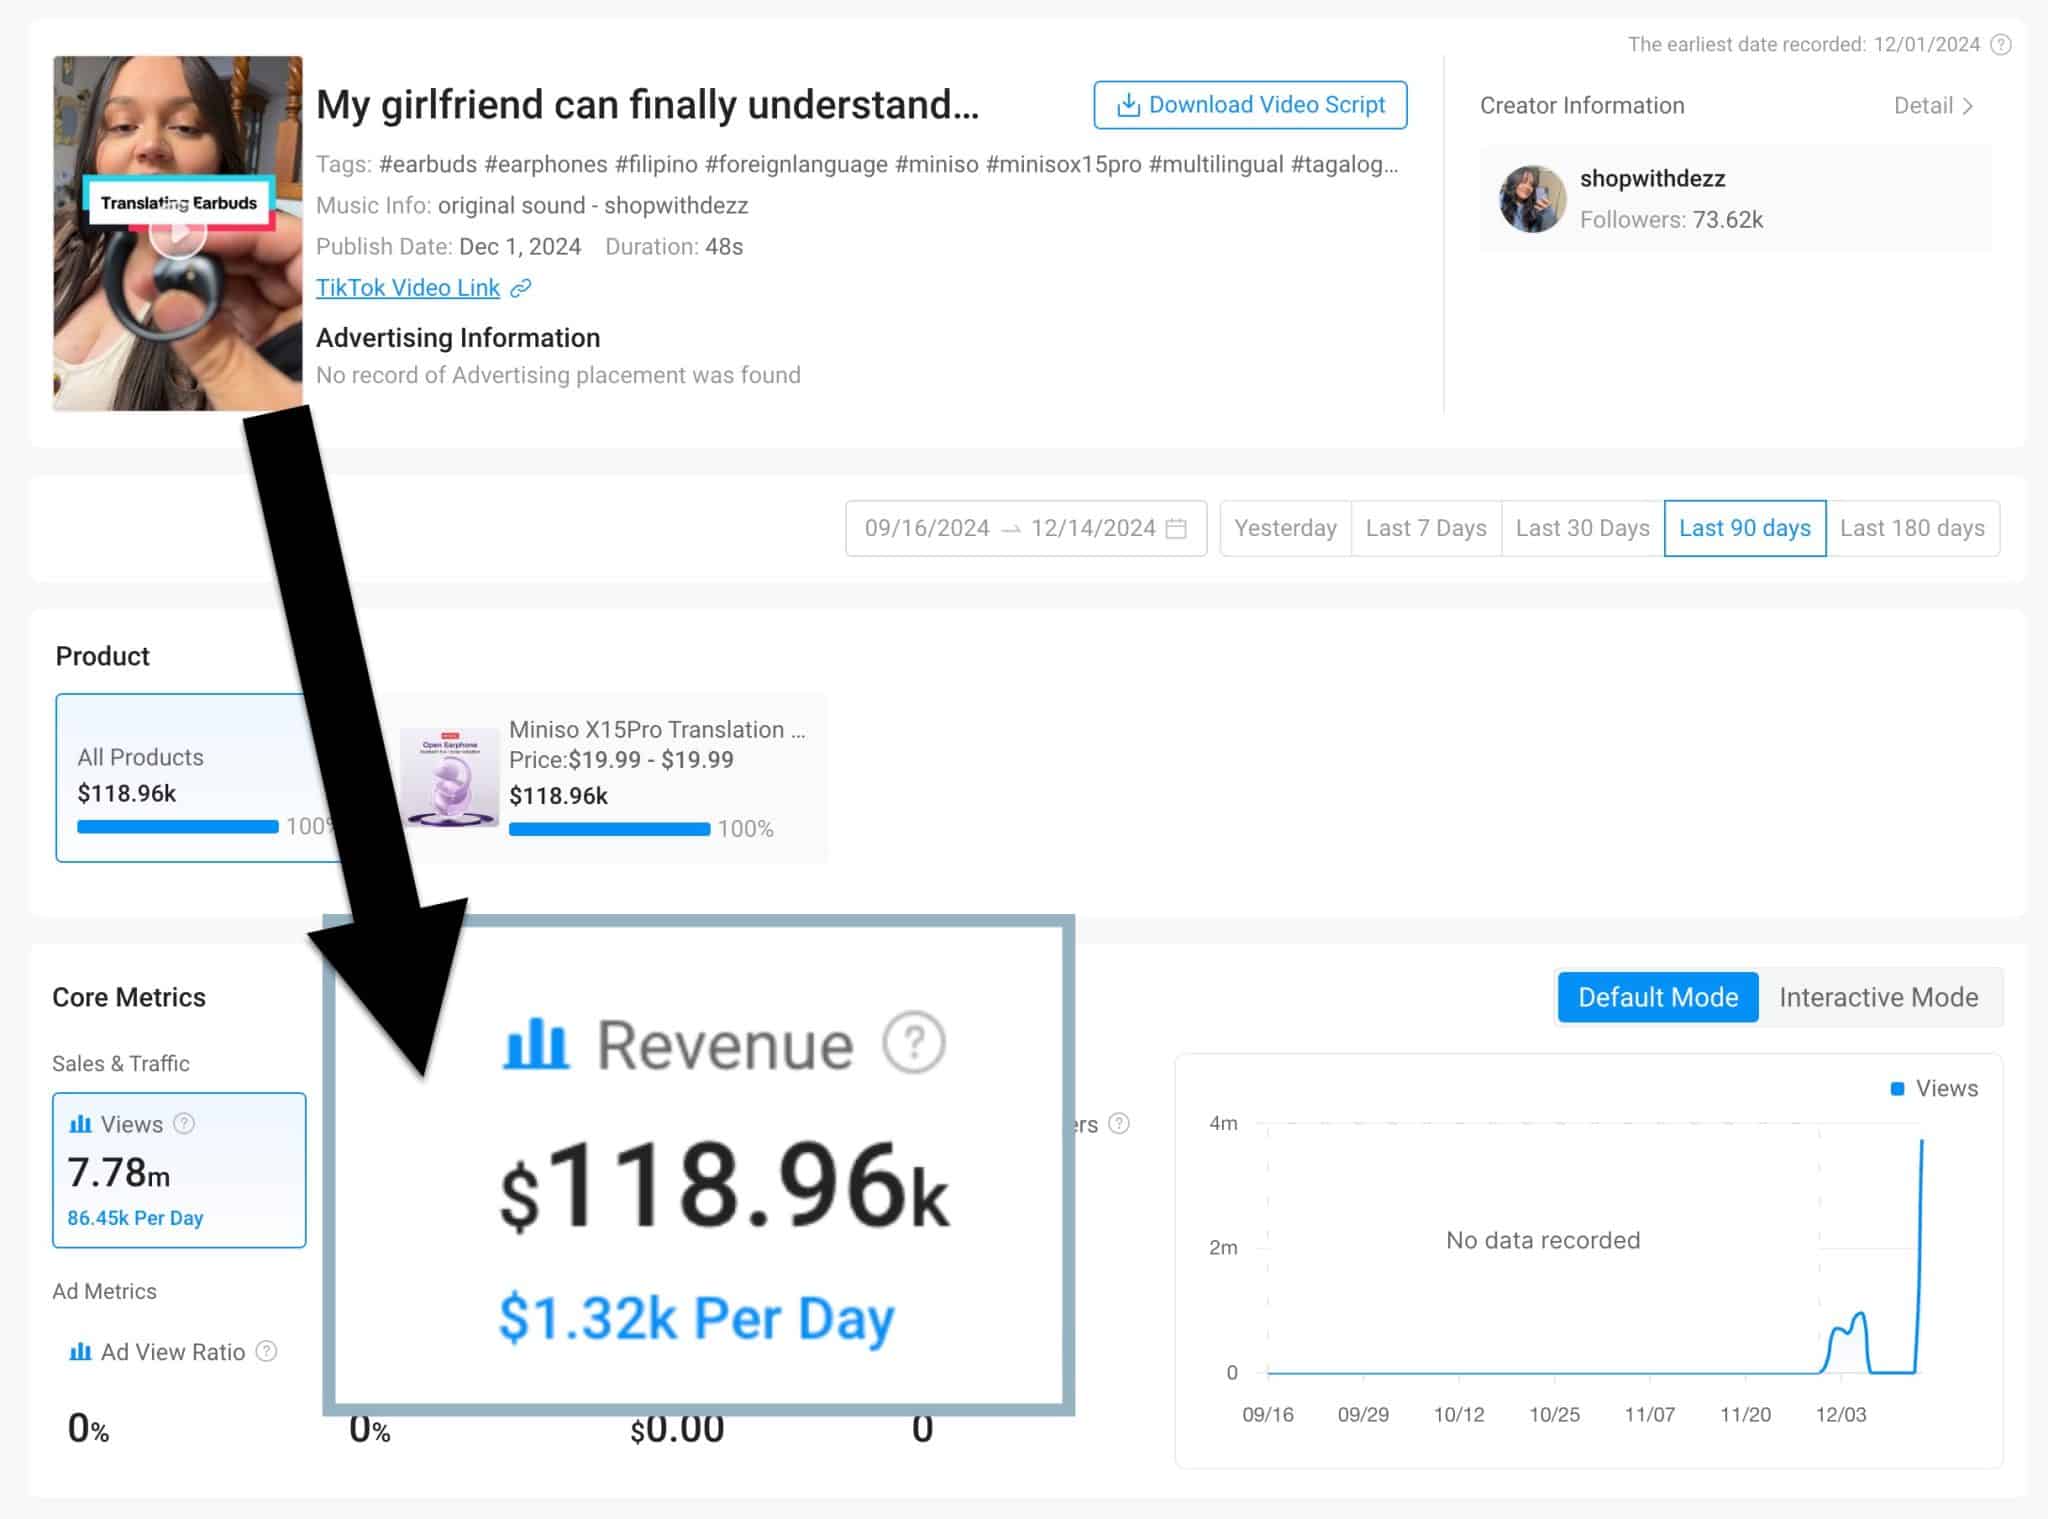Open the end date field 12/14/2024
Image resolution: width=2048 pixels, height=1519 pixels.
coord(1093,528)
